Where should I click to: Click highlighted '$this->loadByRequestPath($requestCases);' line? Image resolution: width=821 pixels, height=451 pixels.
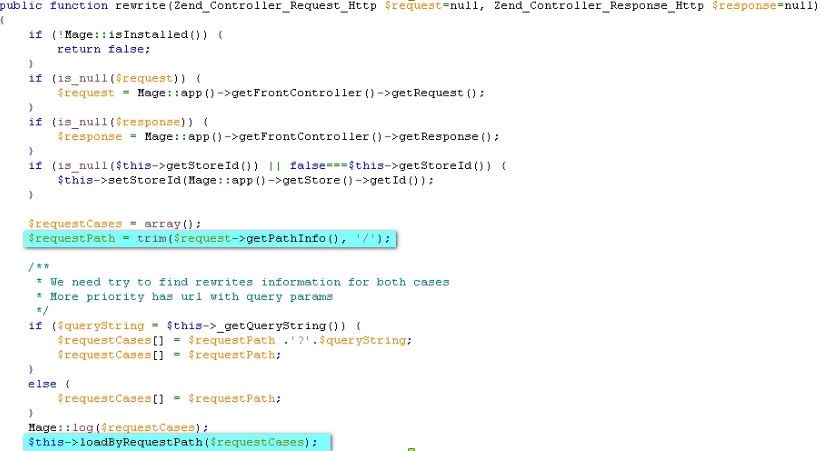(x=177, y=442)
